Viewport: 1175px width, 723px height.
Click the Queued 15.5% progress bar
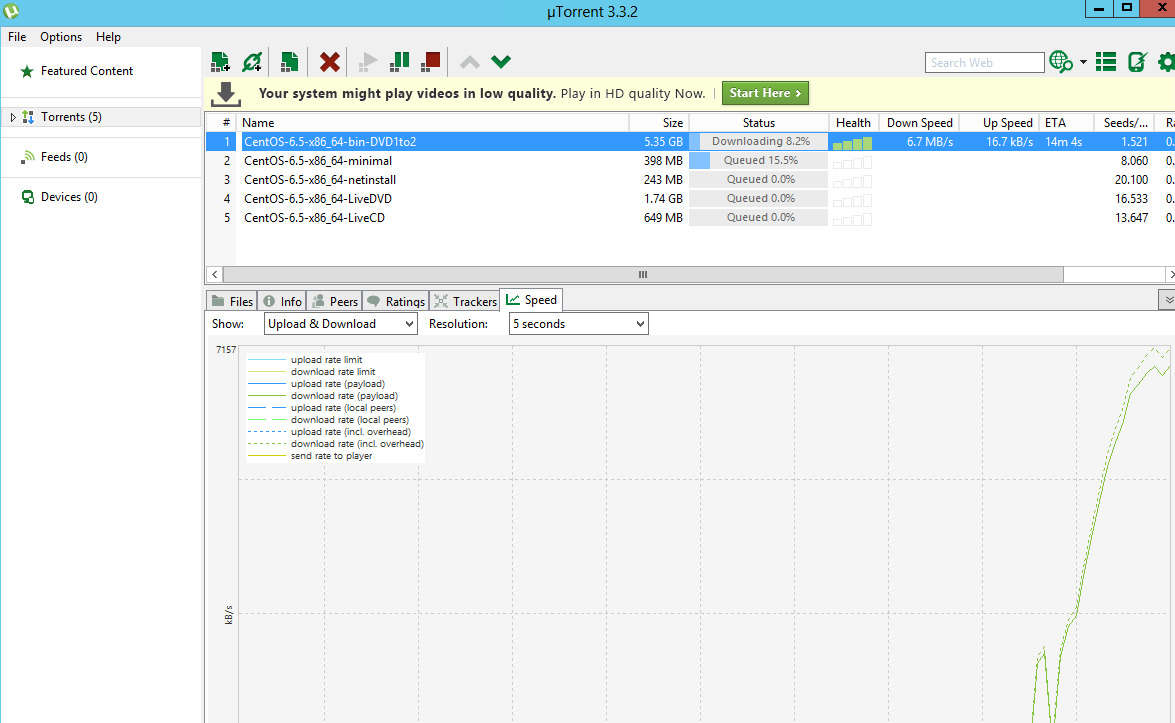click(x=758, y=160)
